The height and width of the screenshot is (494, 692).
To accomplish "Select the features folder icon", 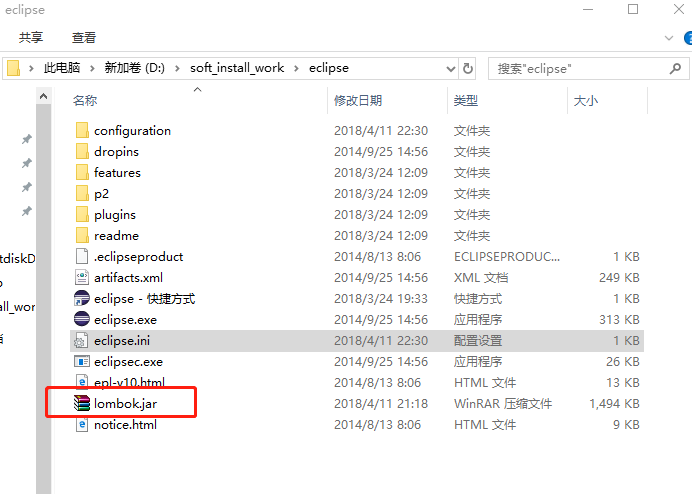I will pos(82,173).
